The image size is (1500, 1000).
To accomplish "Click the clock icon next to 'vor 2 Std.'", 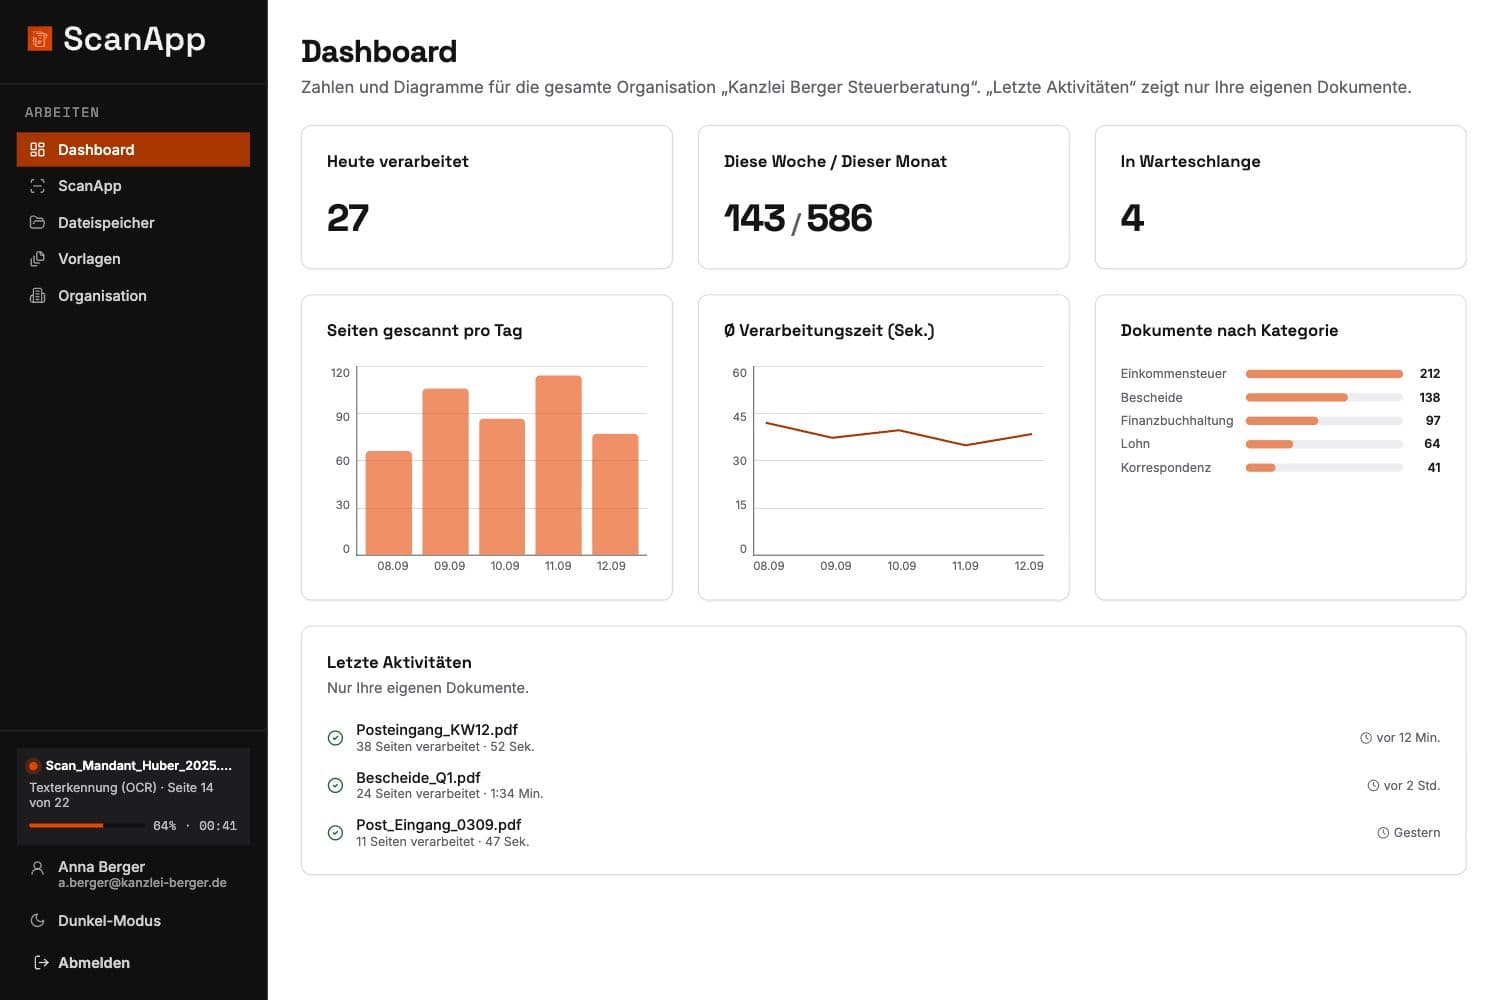I will (1373, 786).
